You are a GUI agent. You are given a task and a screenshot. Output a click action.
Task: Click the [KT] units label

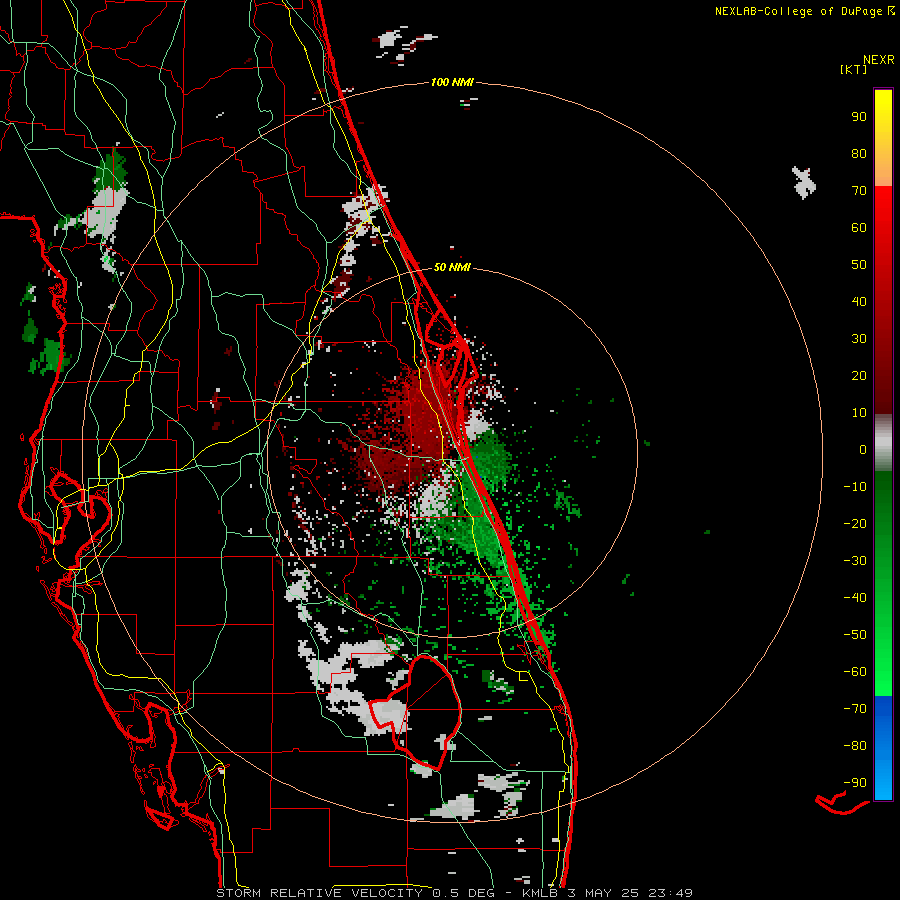[854, 69]
